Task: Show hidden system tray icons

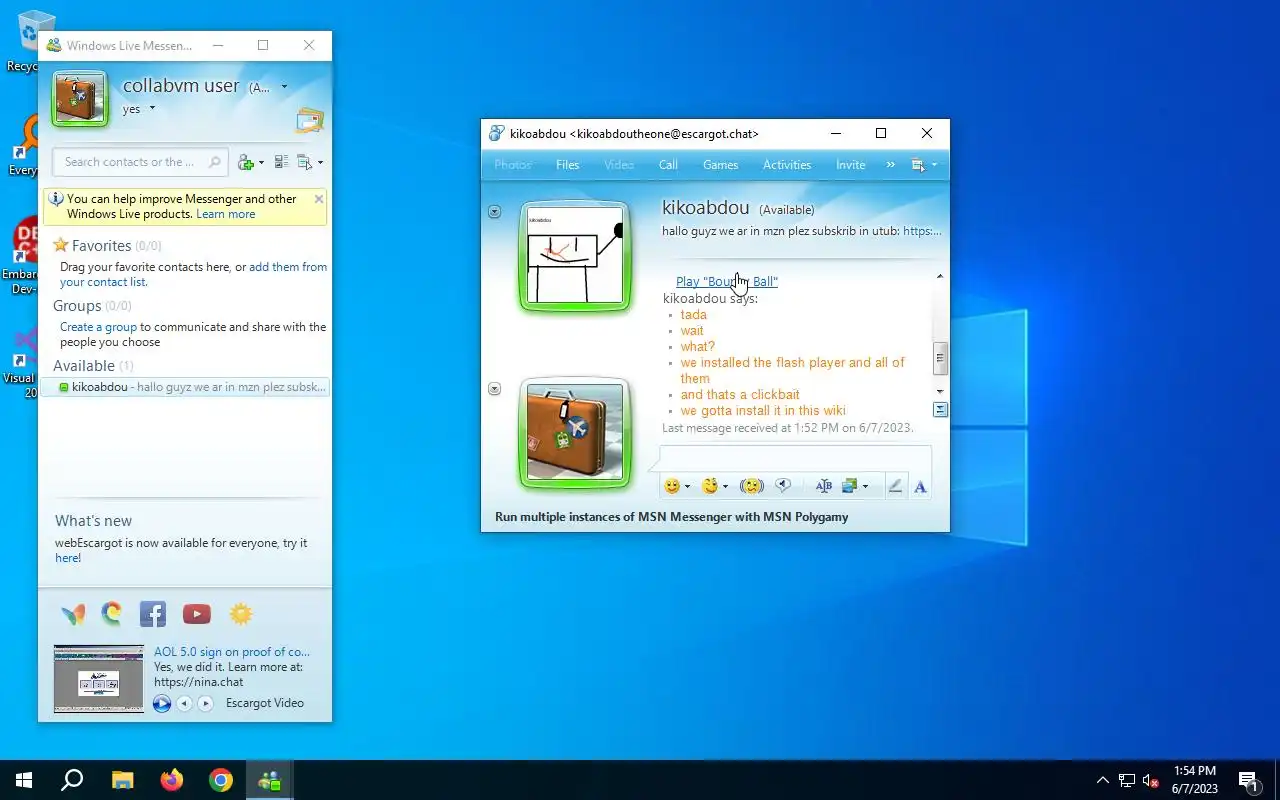Action: point(1103,780)
